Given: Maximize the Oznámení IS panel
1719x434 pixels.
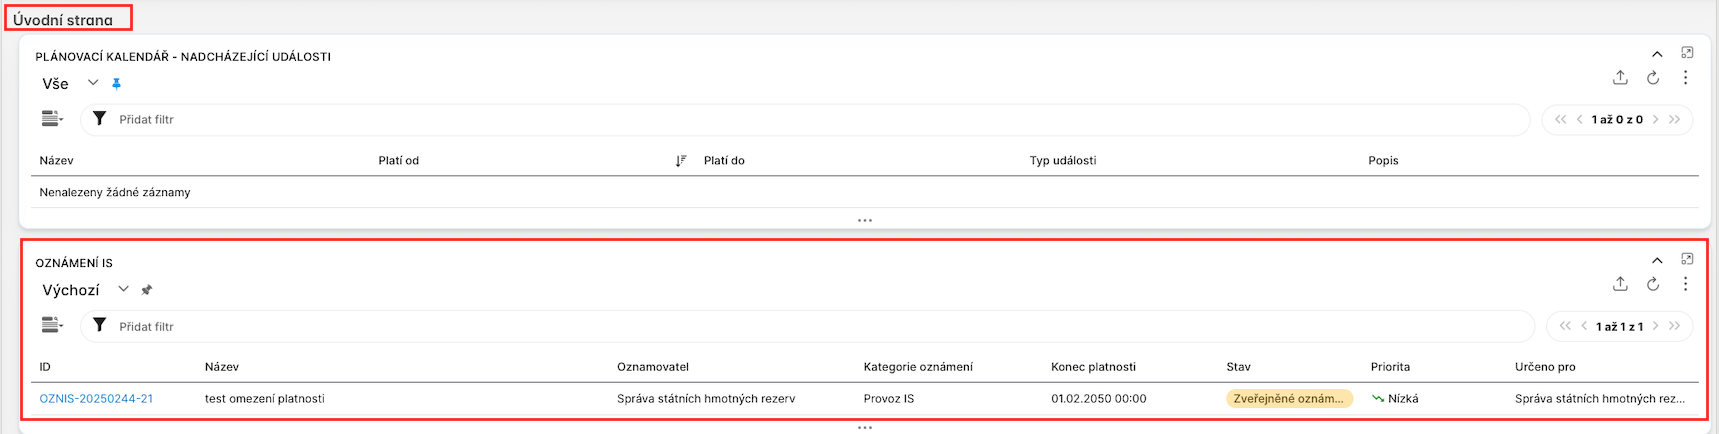Looking at the screenshot, I should (x=1687, y=259).
